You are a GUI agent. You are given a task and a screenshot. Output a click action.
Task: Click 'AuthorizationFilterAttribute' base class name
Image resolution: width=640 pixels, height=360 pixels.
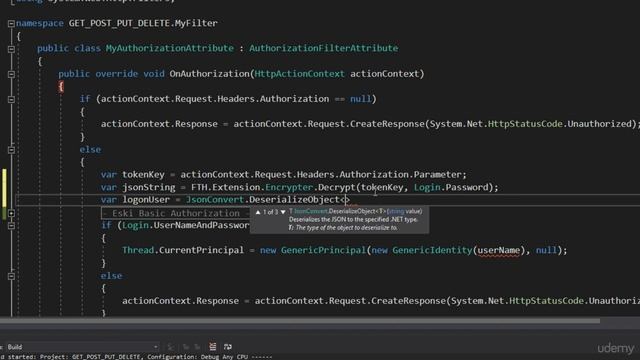click(323, 48)
